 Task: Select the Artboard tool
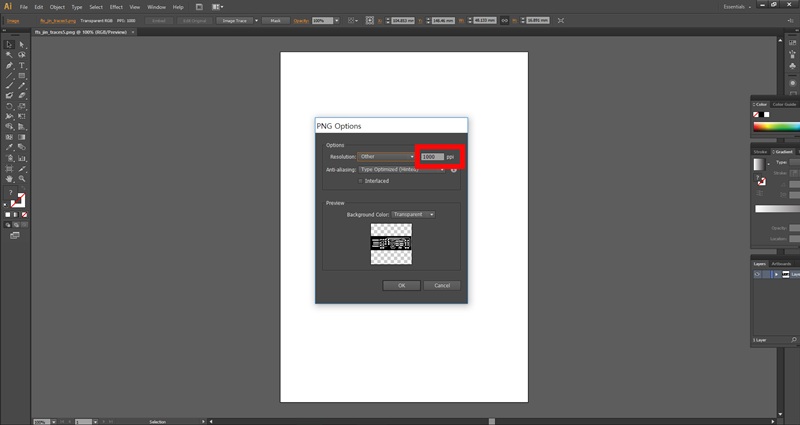click(9, 168)
